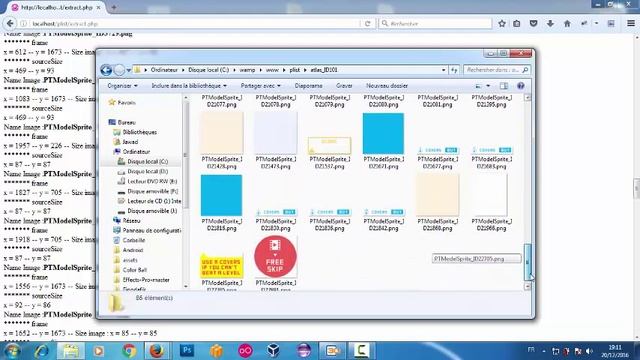Open address bar history dropdown
The image size is (640, 360).
point(443,70)
